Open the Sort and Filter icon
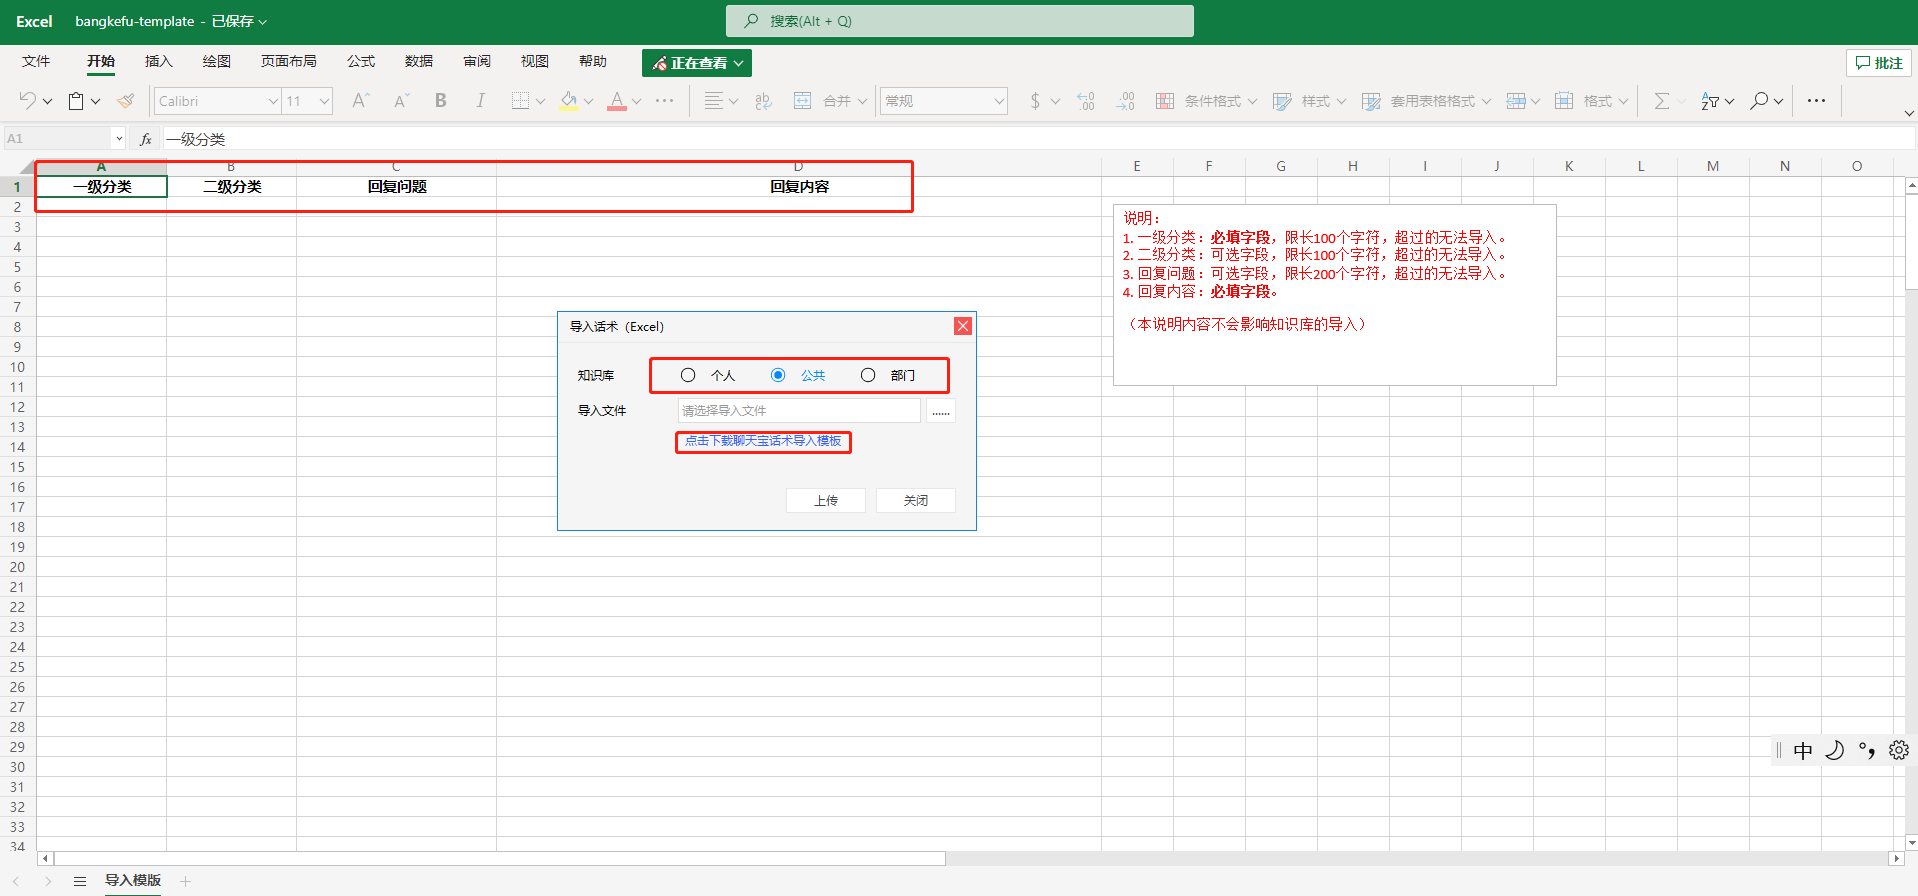 [x=1710, y=100]
